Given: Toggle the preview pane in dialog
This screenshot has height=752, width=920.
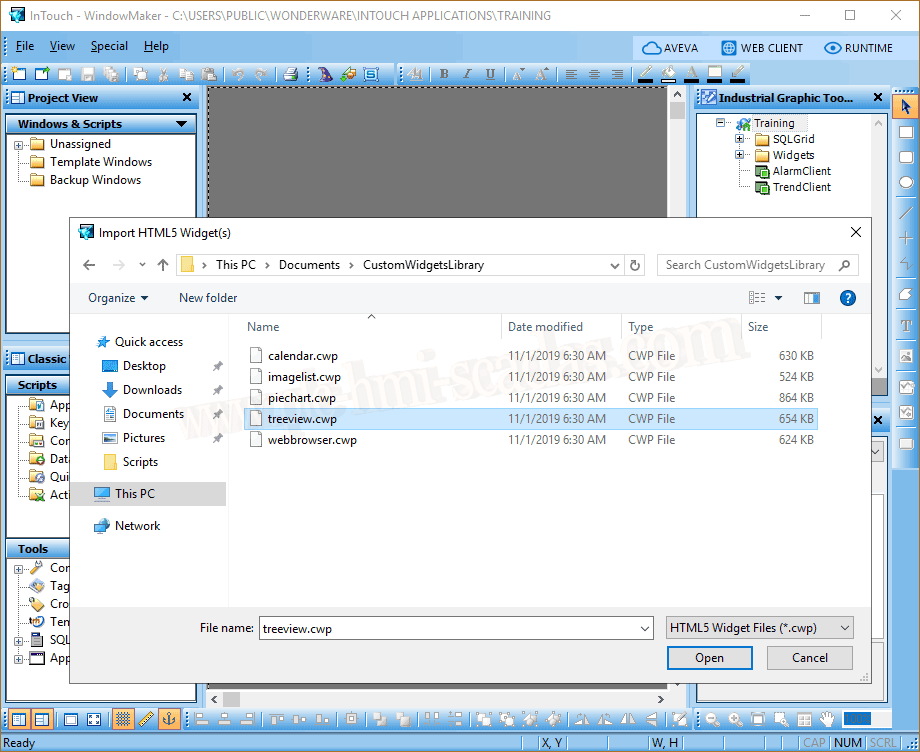Looking at the screenshot, I should pos(811,298).
